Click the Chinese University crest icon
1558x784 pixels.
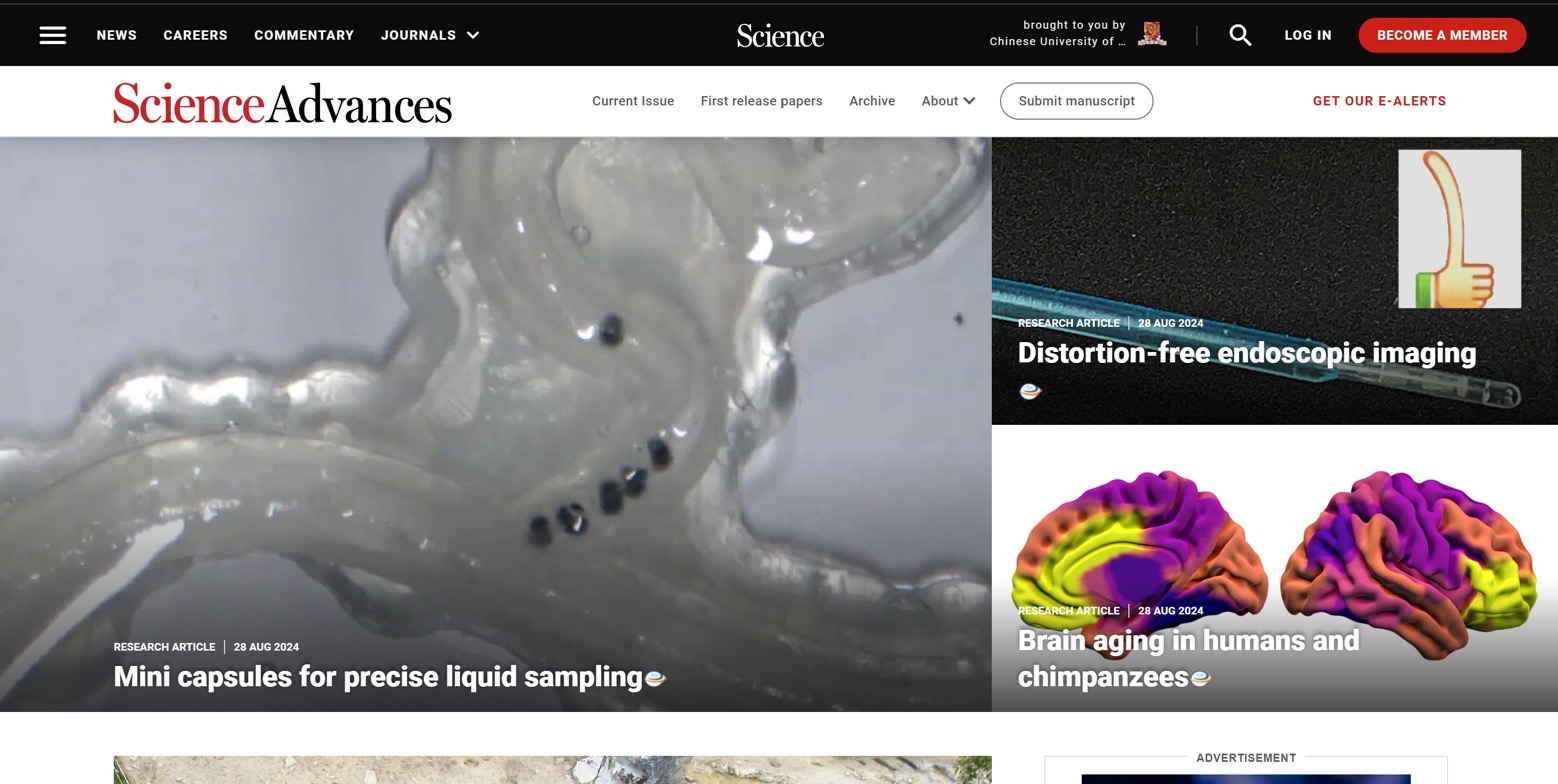1152,34
